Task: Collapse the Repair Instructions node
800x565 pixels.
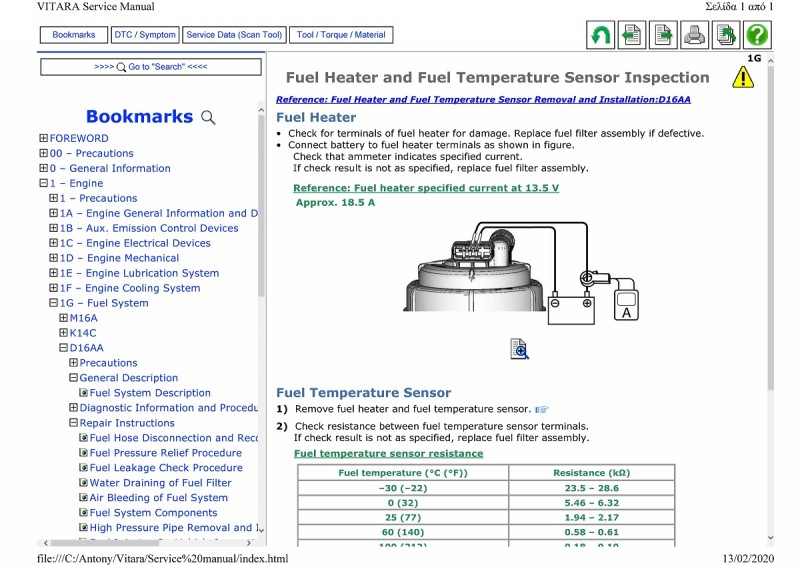Action: pyautogui.click(x=73, y=423)
